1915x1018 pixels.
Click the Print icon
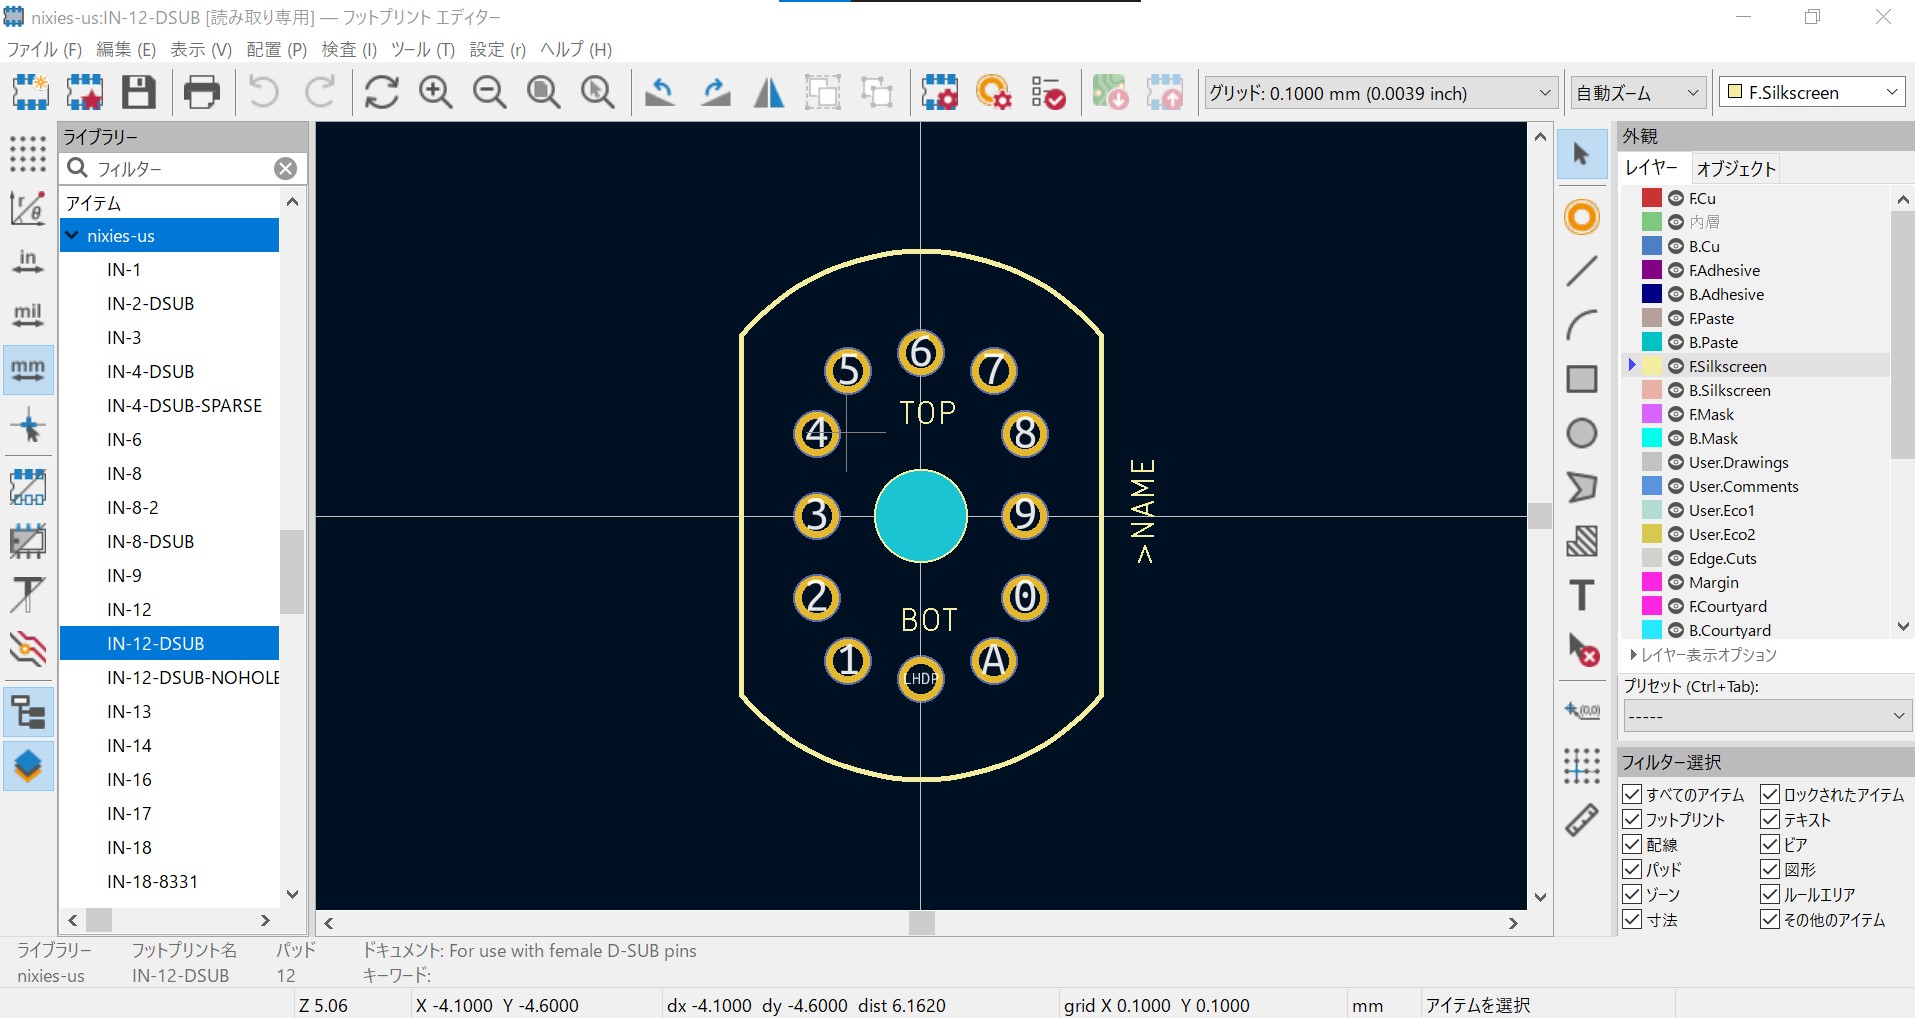click(x=202, y=93)
